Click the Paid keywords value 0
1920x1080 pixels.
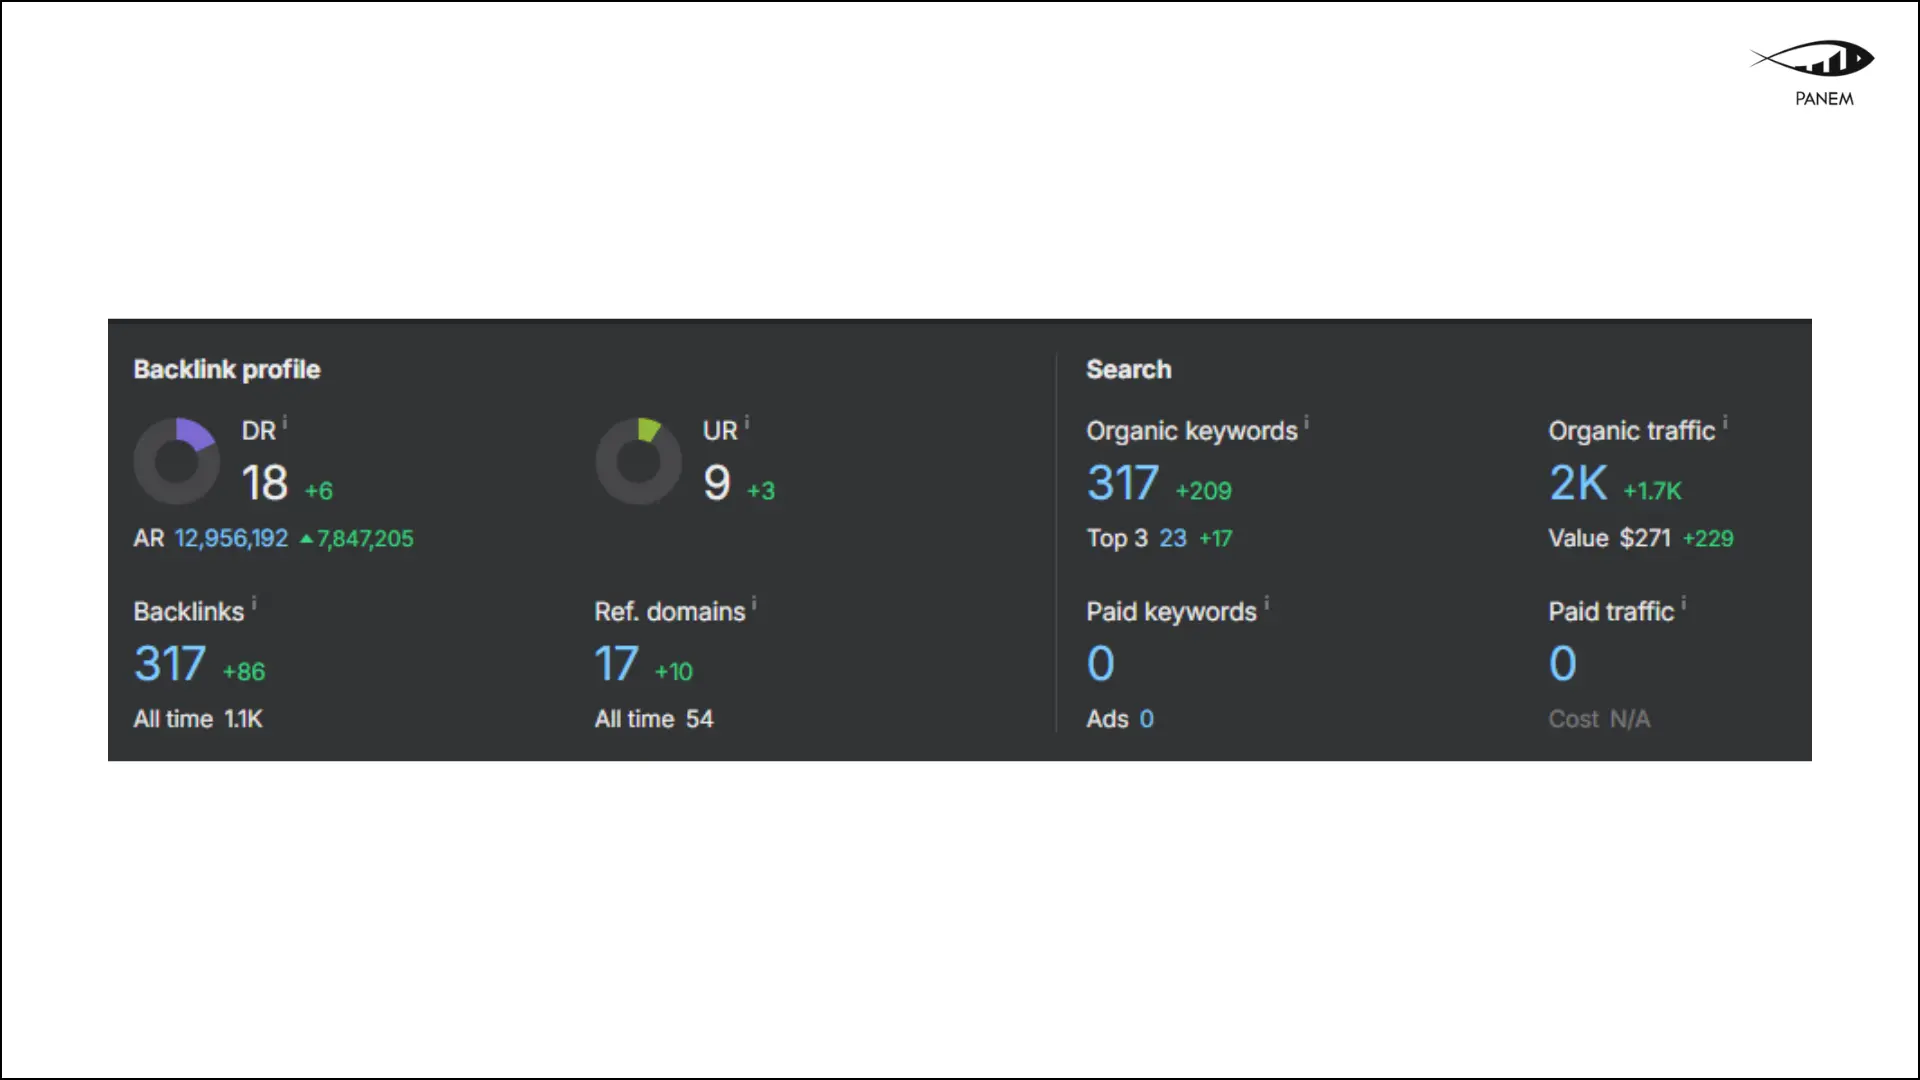click(x=1100, y=664)
